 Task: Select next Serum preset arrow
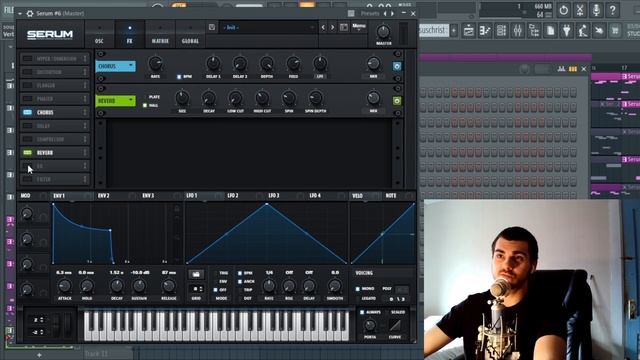click(x=333, y=27)
